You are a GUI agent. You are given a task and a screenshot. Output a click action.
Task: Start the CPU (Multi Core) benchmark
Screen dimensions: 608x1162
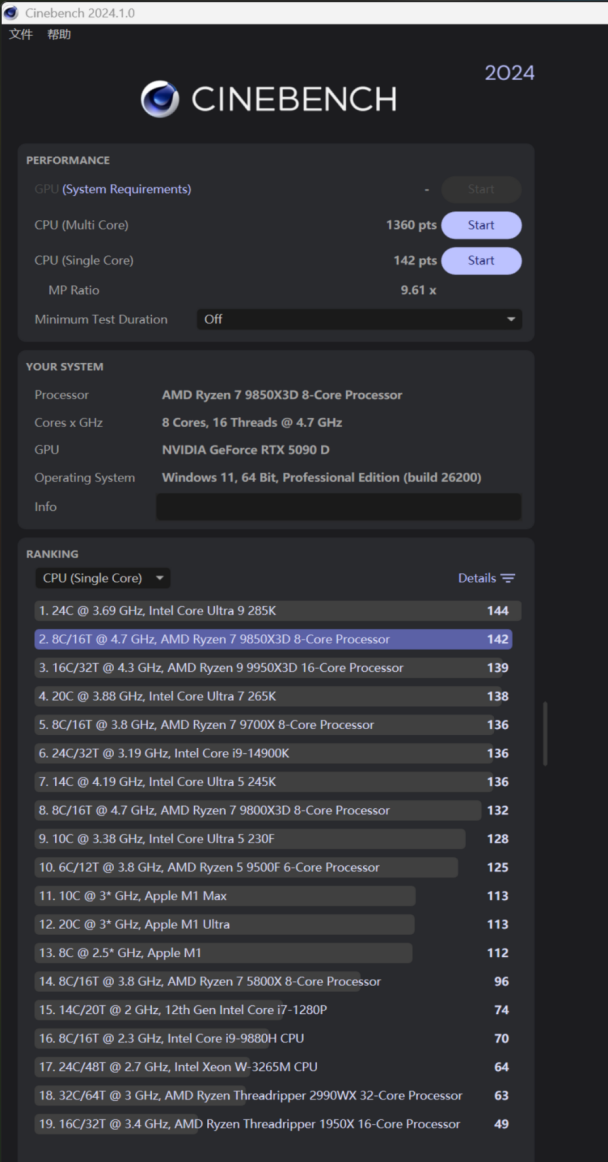tap(481, 225)
